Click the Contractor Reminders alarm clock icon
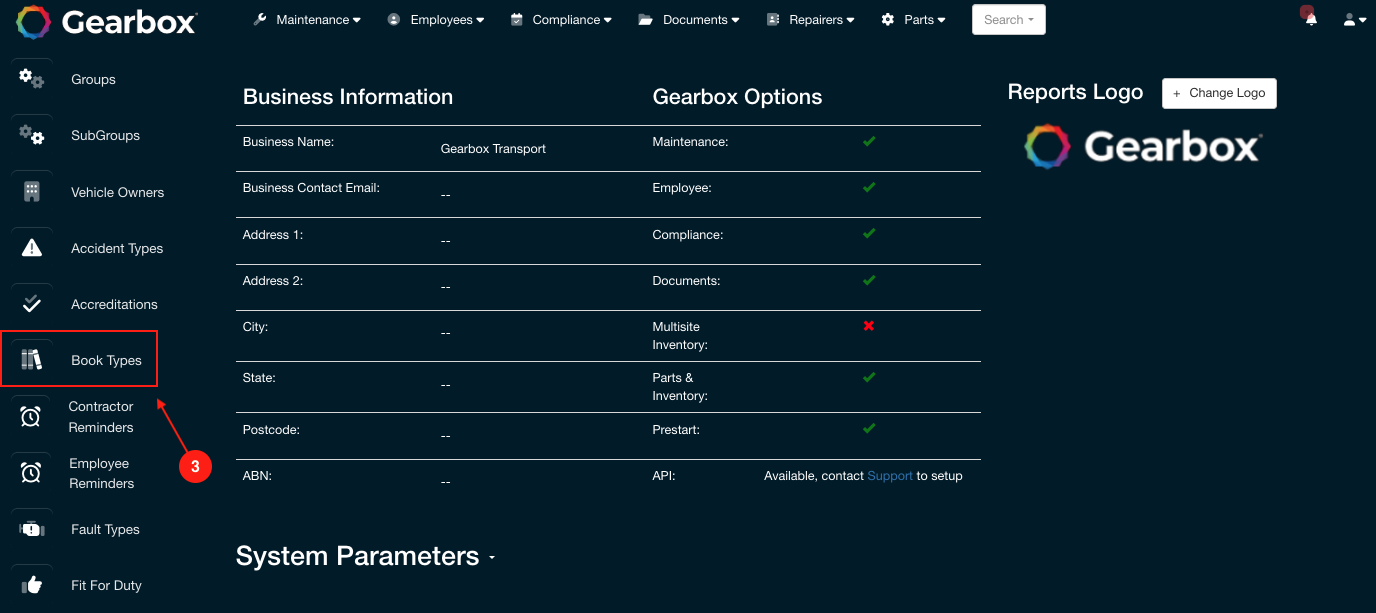Image resolution: width=1376 pixels, height=613 pixels. [x=31, y=417]
